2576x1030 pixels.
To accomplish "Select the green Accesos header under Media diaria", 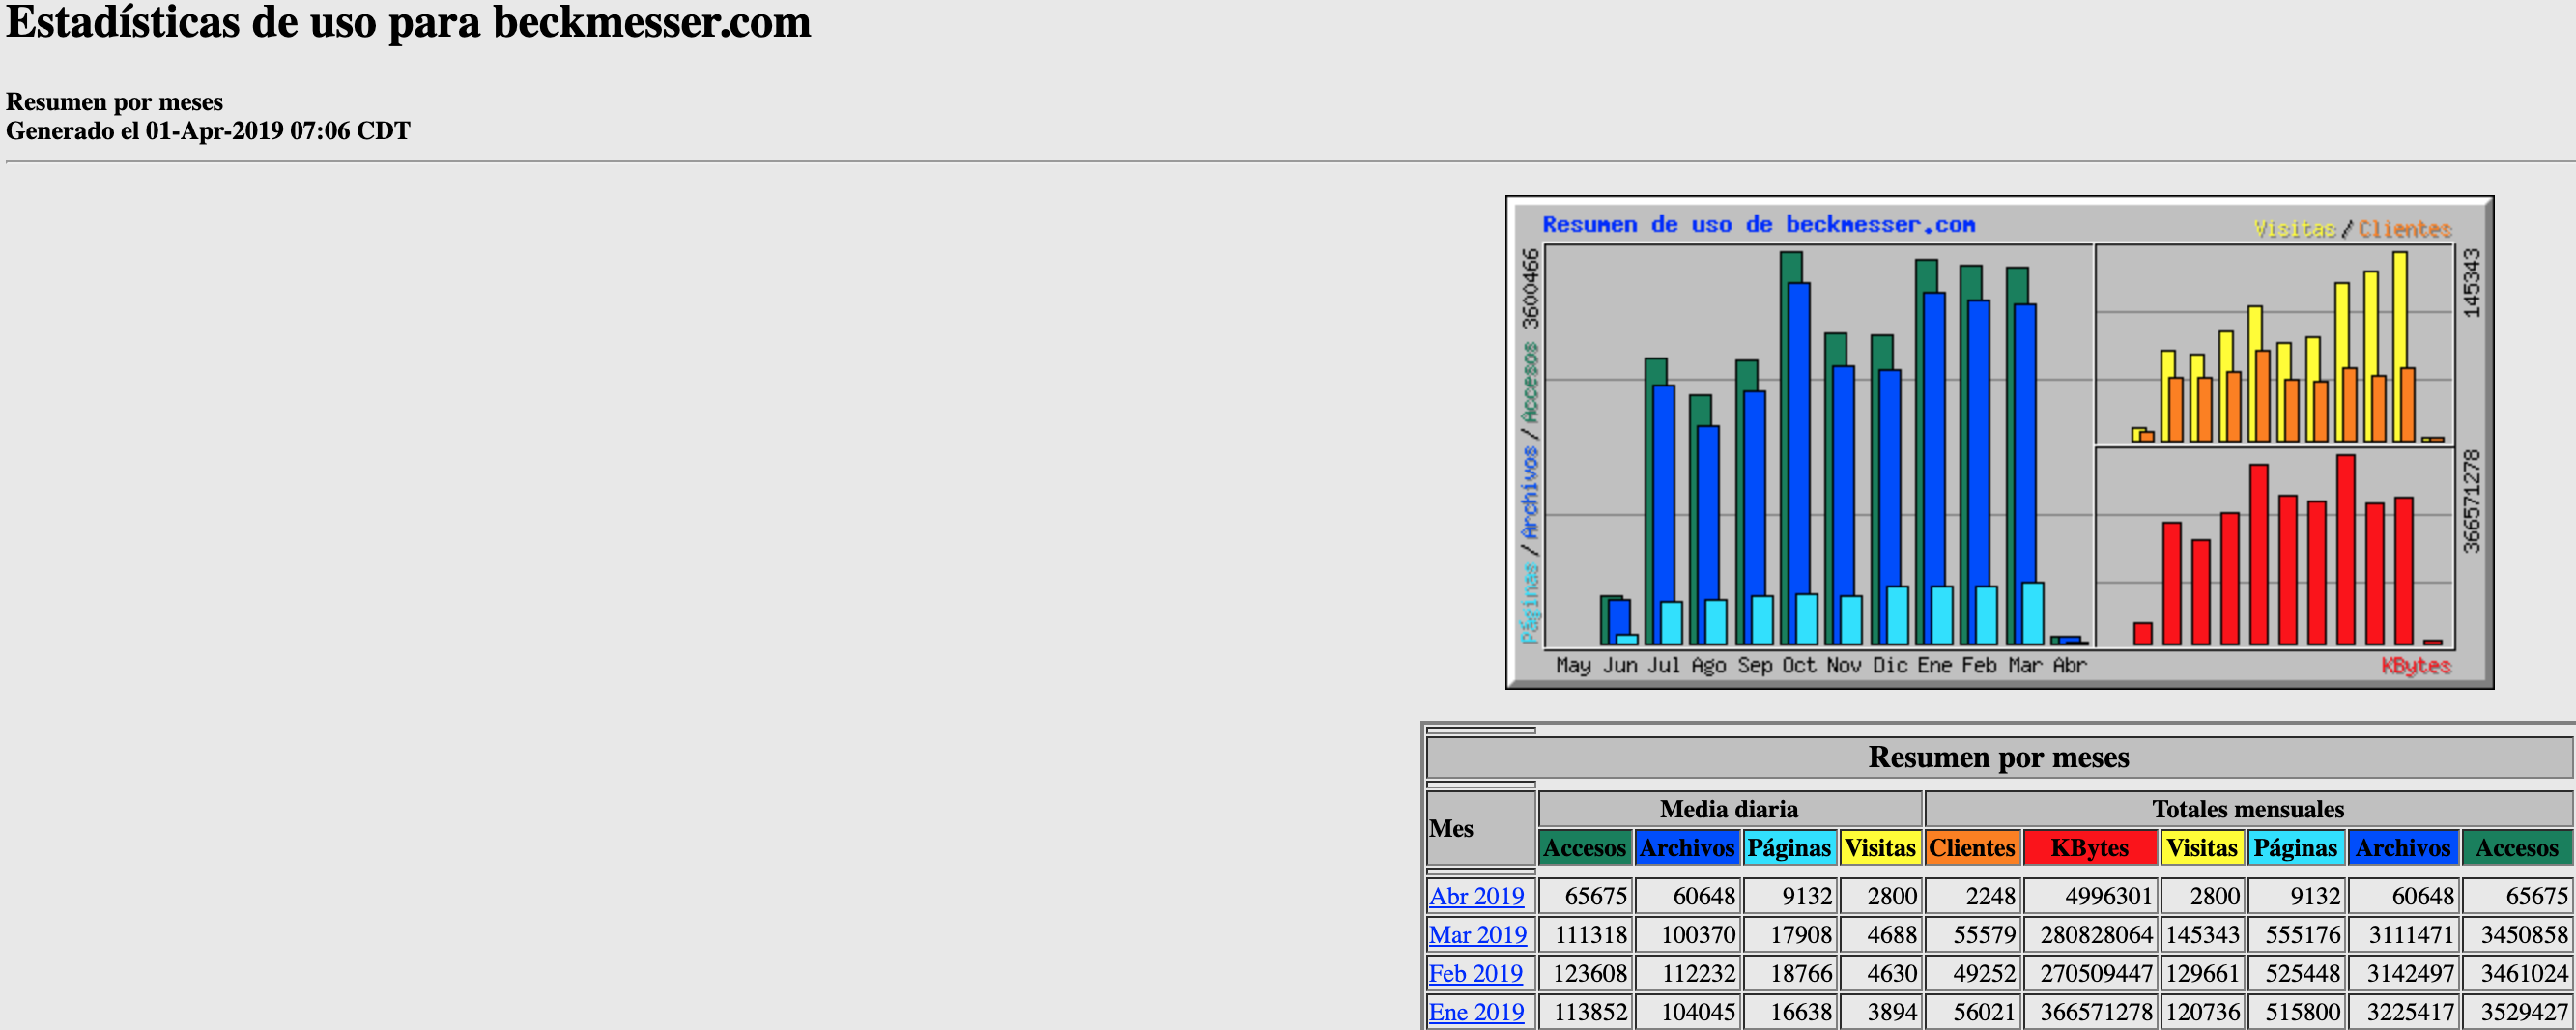I will click(1584, 848).
